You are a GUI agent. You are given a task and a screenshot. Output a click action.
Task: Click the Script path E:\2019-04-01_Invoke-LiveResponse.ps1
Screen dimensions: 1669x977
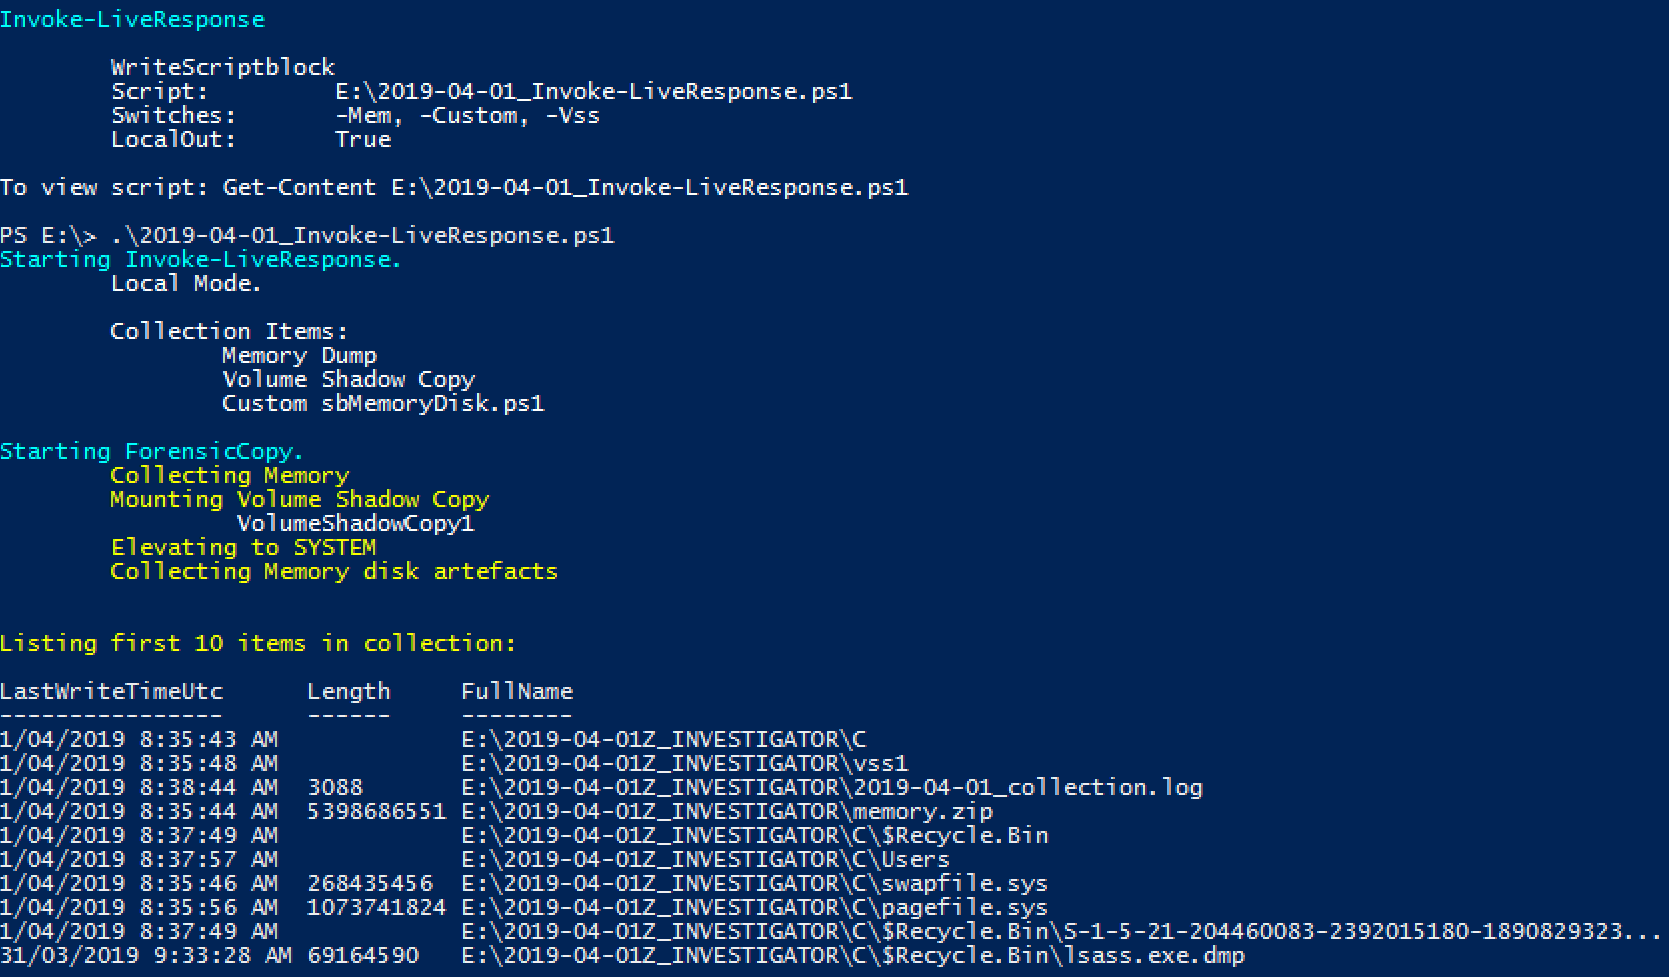click(x=594, y=91)
